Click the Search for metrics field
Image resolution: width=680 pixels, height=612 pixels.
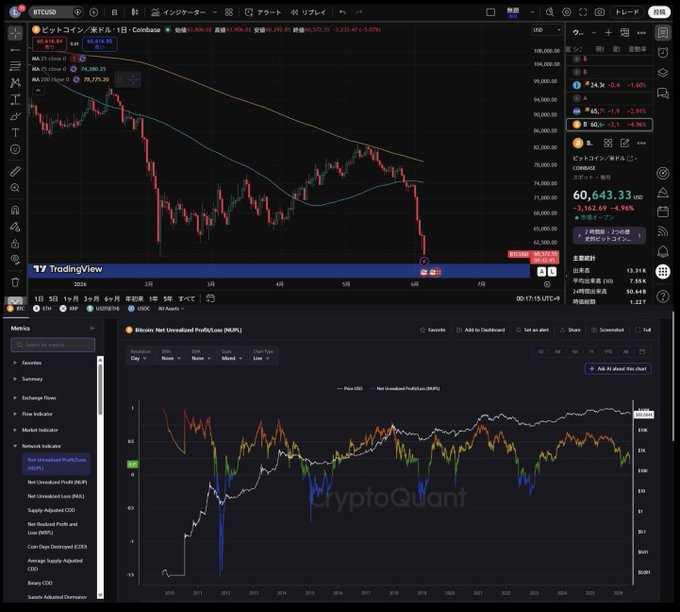[52, 345]
